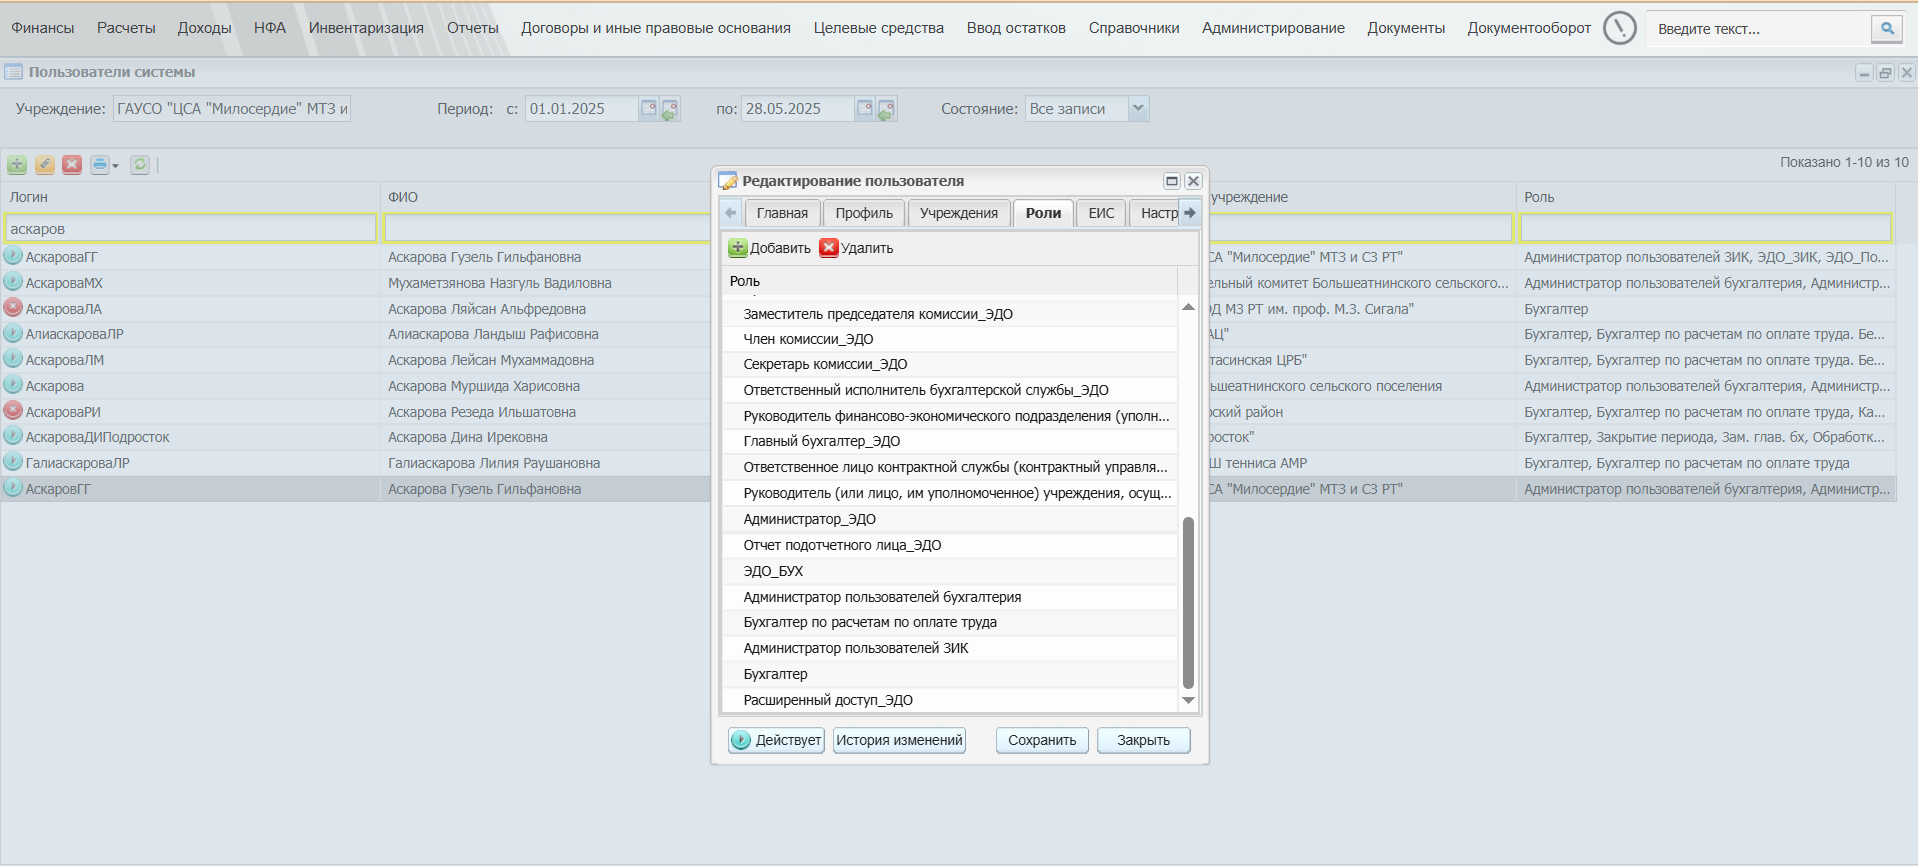Click the end date field 28.05.2025
The width and height of the screenshot is (1918, 866).
coord(798,109)
